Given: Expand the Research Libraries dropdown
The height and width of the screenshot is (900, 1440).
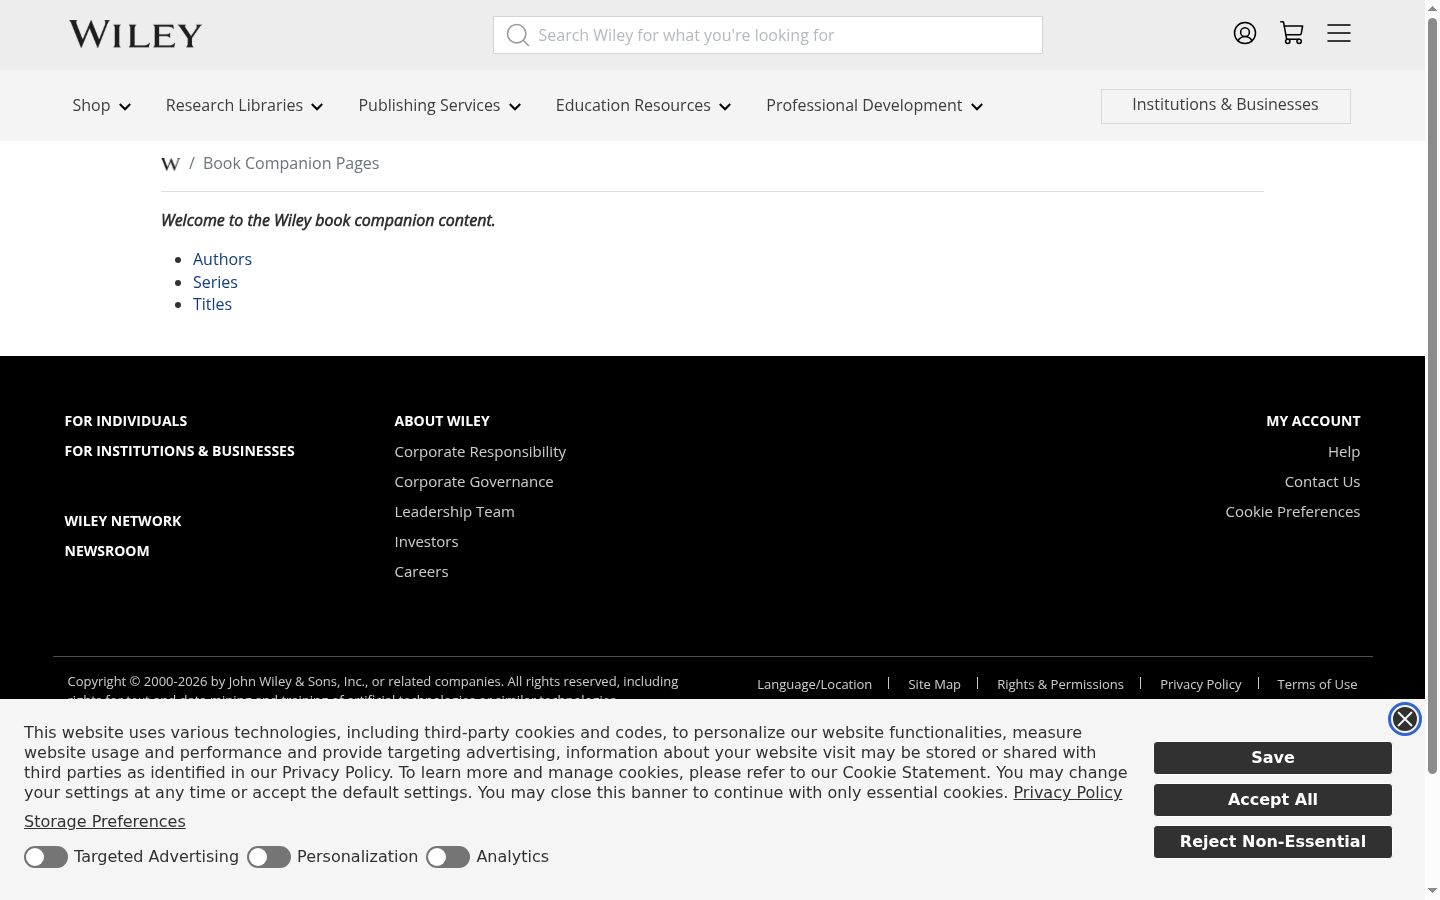Looking at the screenshot, I should click(245, 106).
